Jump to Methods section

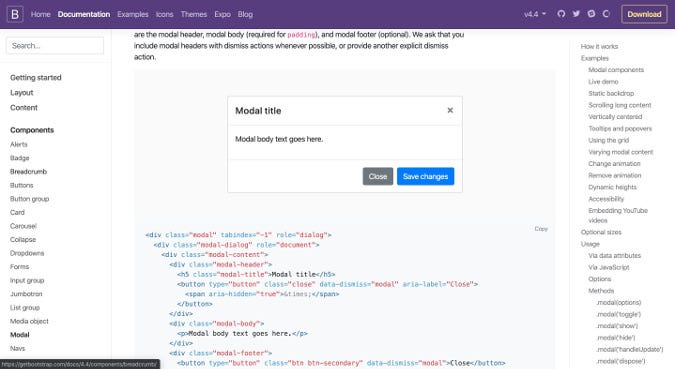[x=601, y=291]
